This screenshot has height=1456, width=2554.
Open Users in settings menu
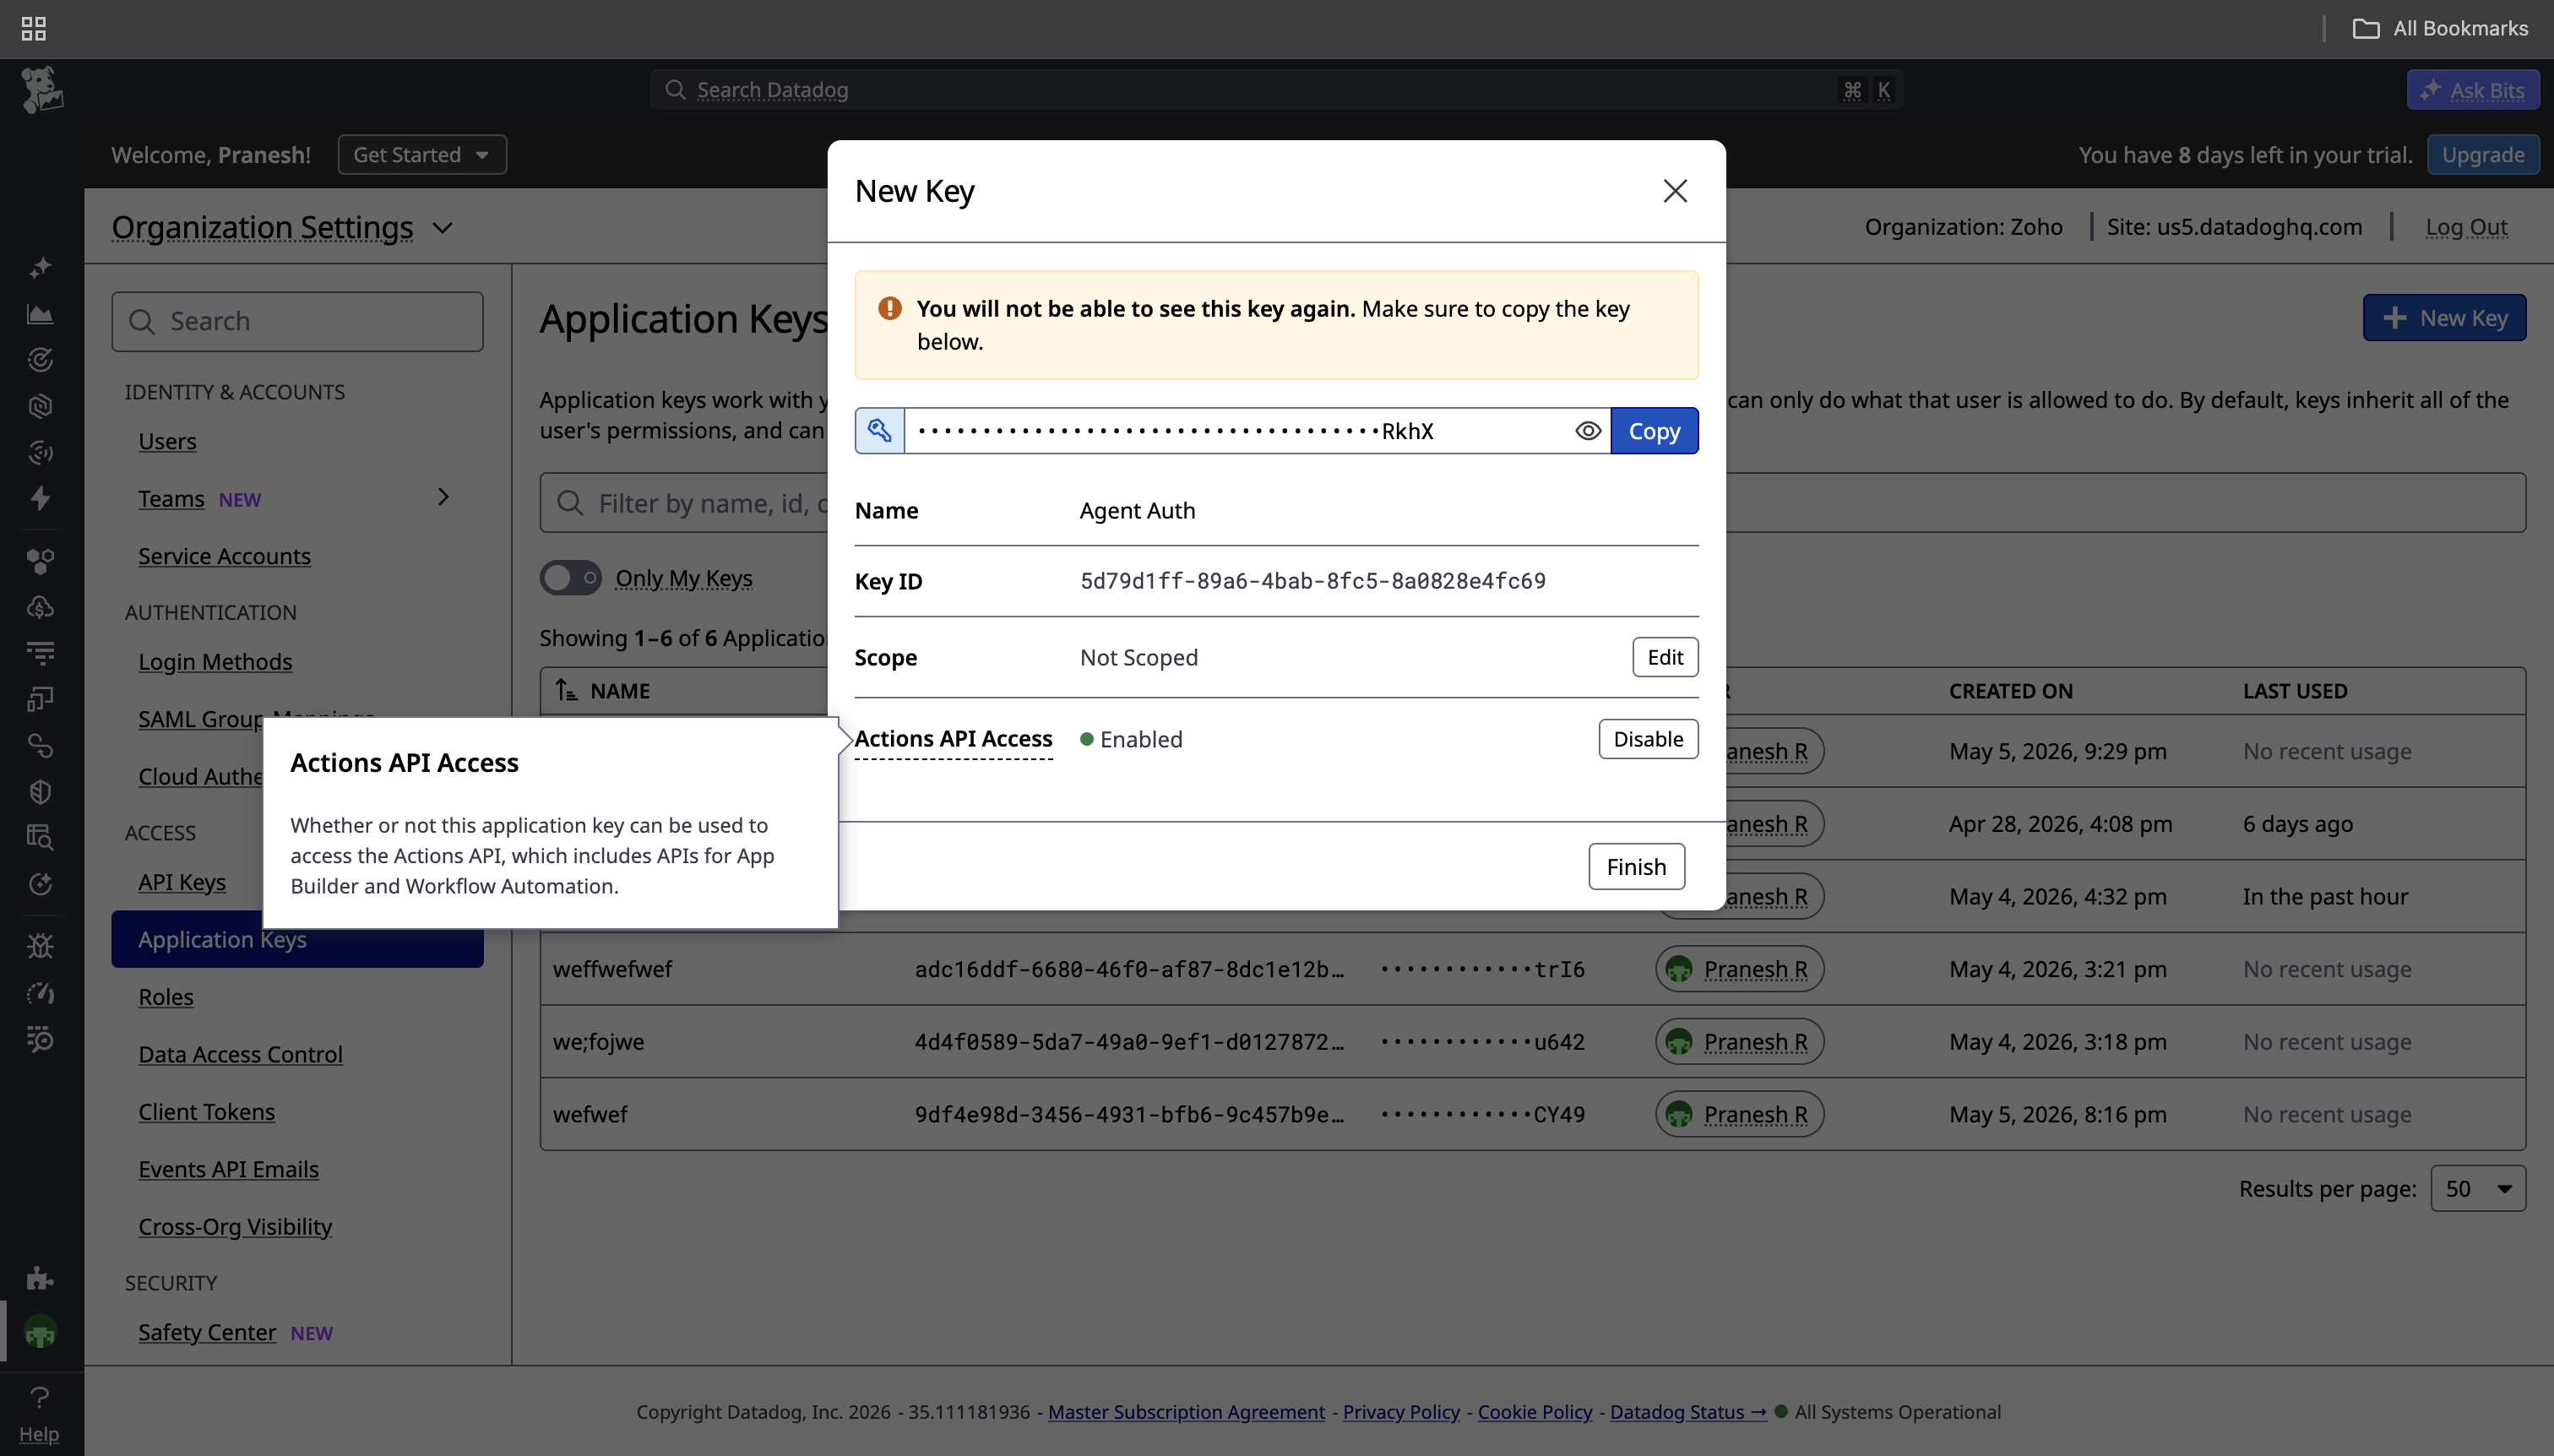(x=167, y=441)
